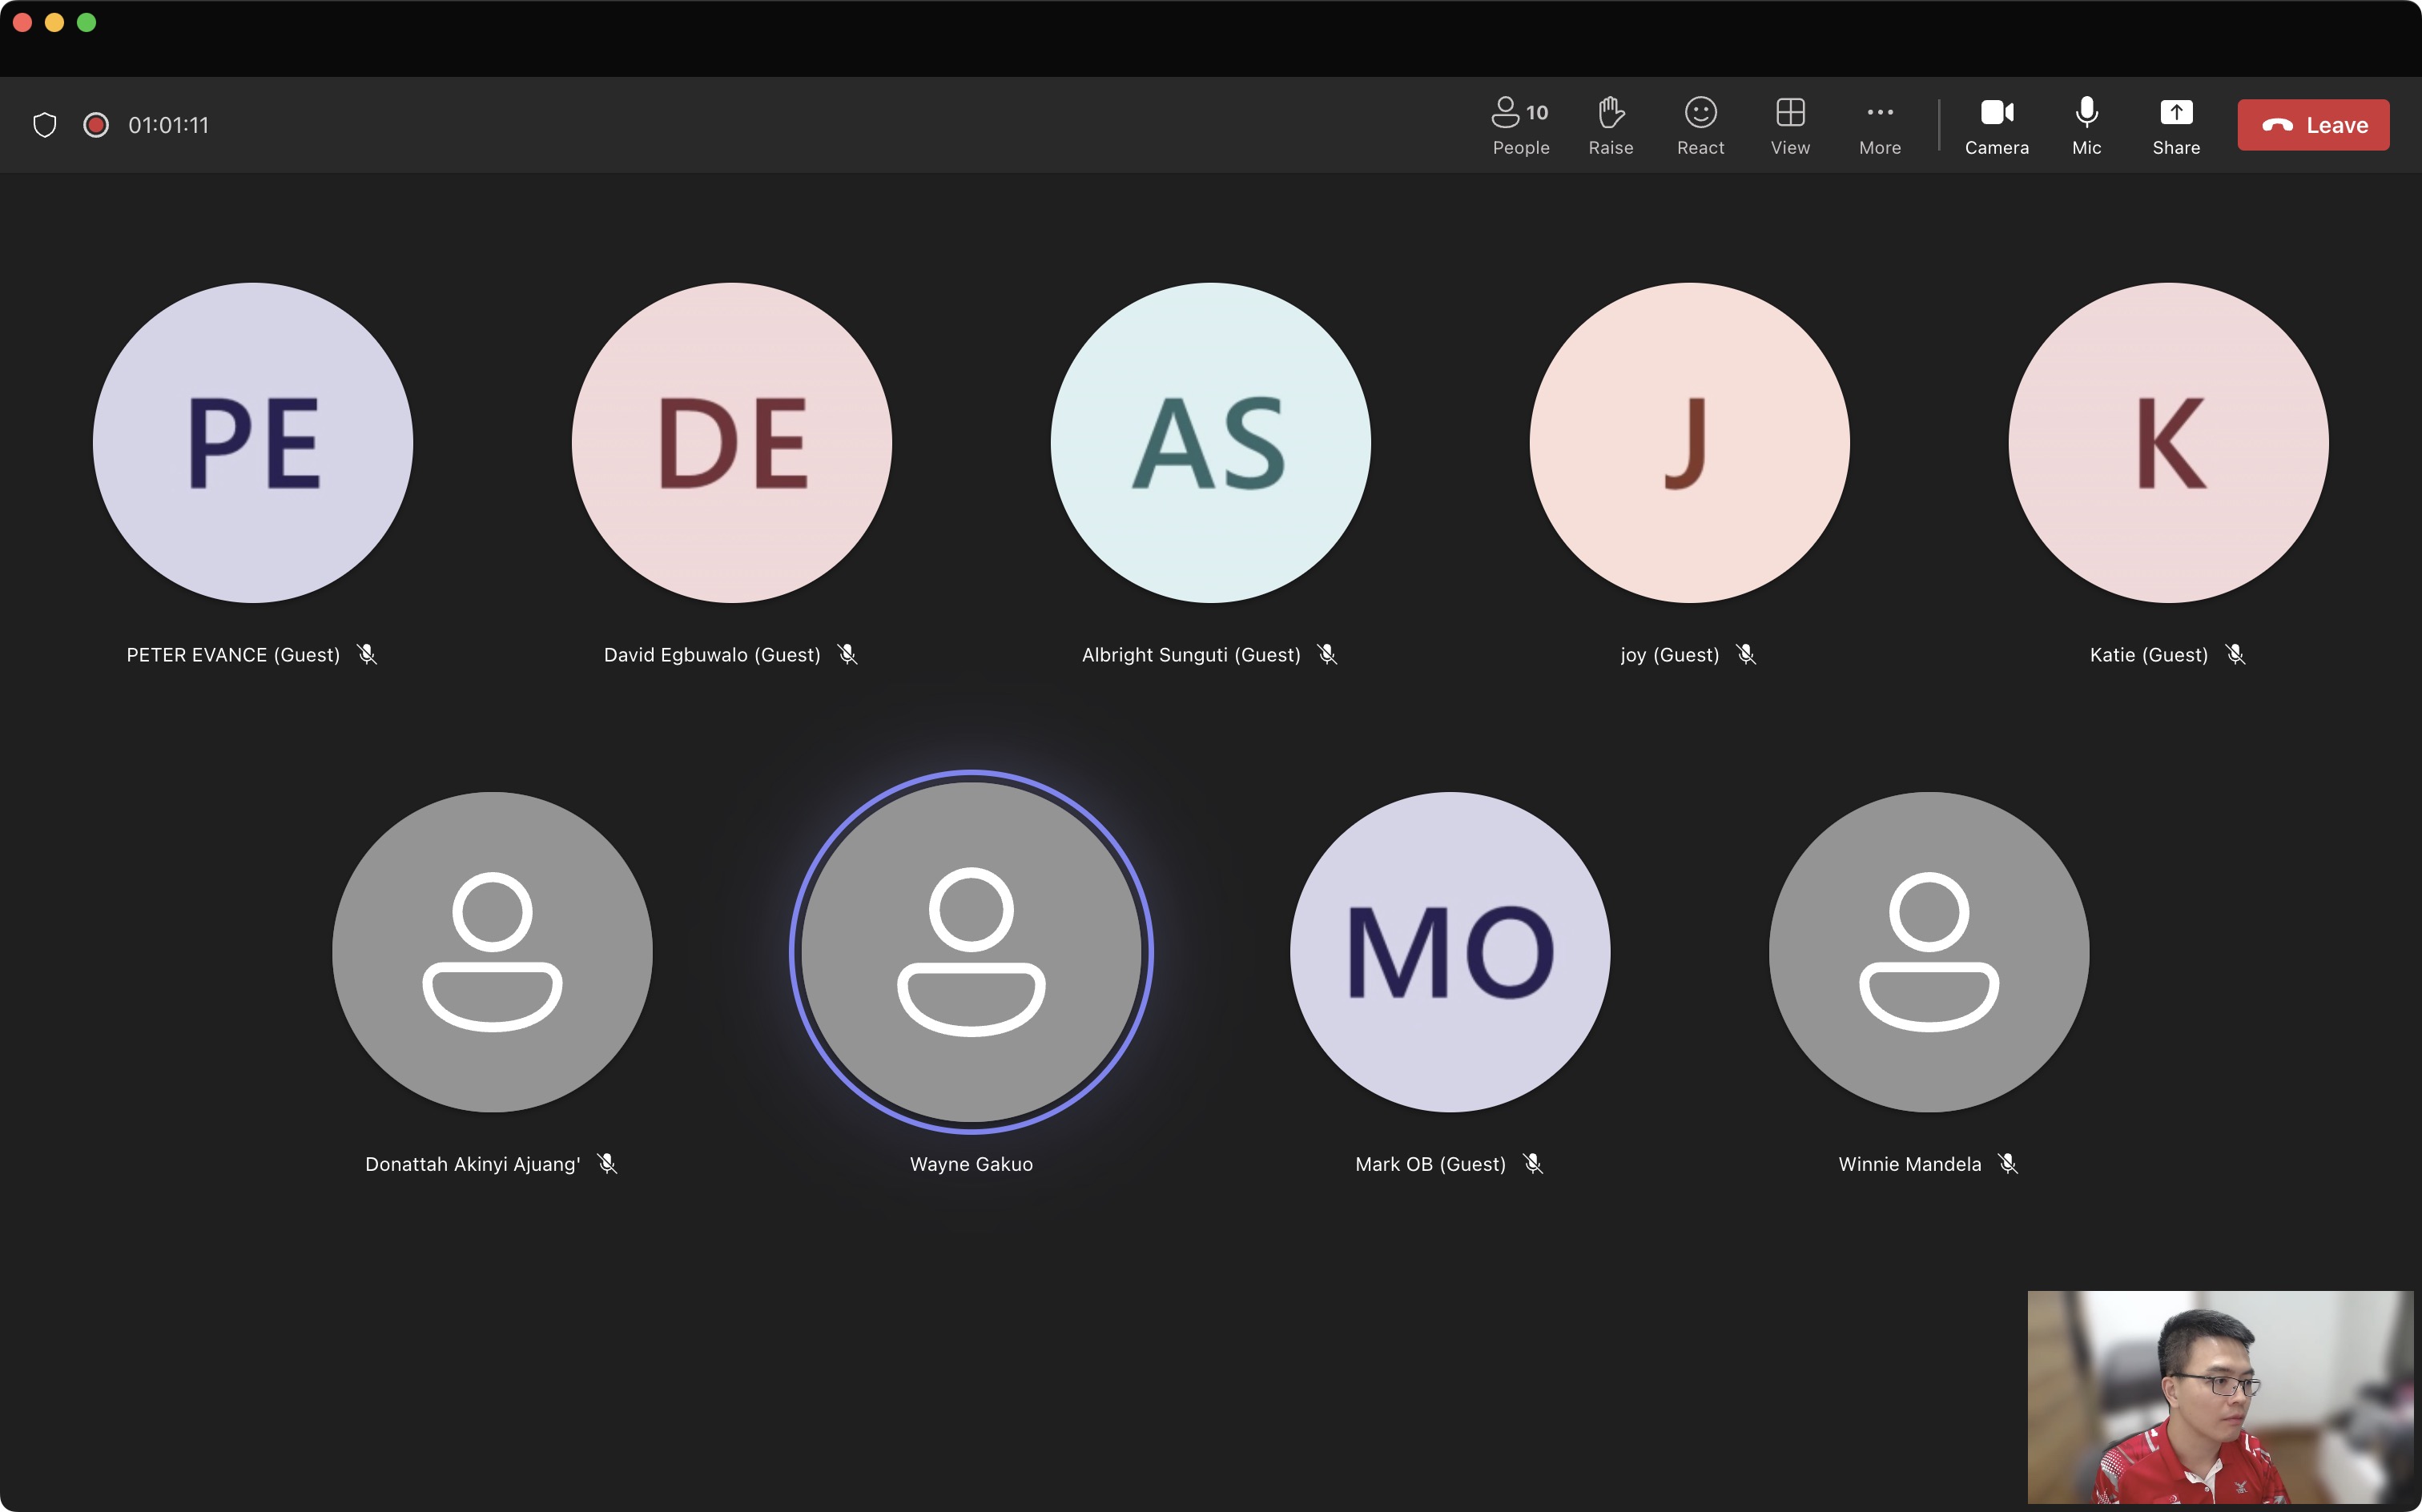Click muted mic icon beside David Egbuwalo
The width and height of the screenshot is (2422, 1512).
click(847, 654)
